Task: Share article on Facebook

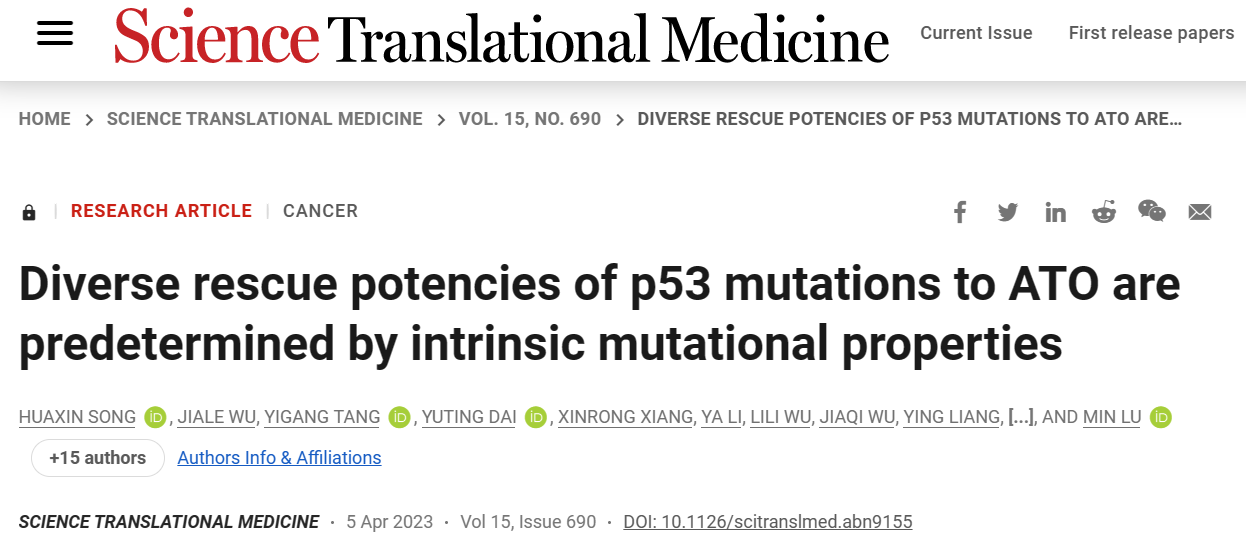Action: (x=960, y=212)
